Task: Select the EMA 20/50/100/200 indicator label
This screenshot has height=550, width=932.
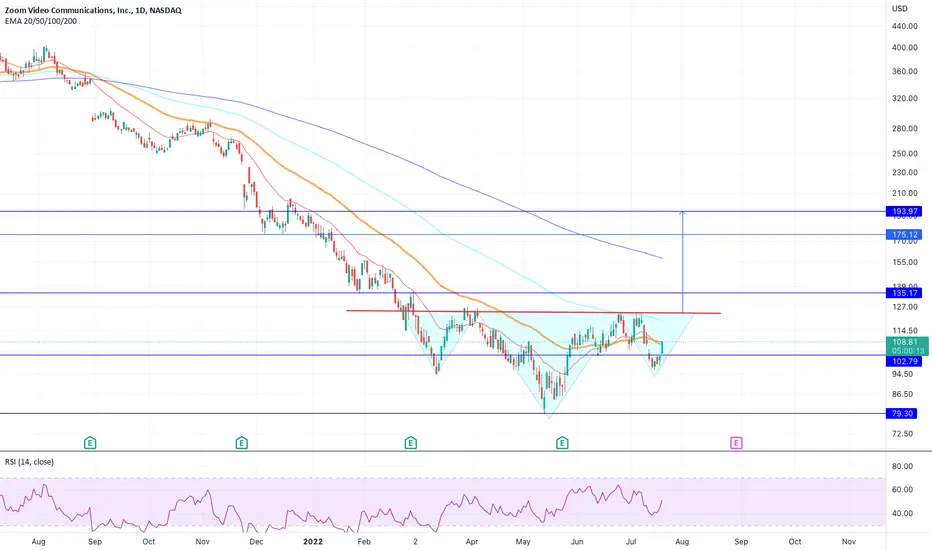Action: point(40,21)
